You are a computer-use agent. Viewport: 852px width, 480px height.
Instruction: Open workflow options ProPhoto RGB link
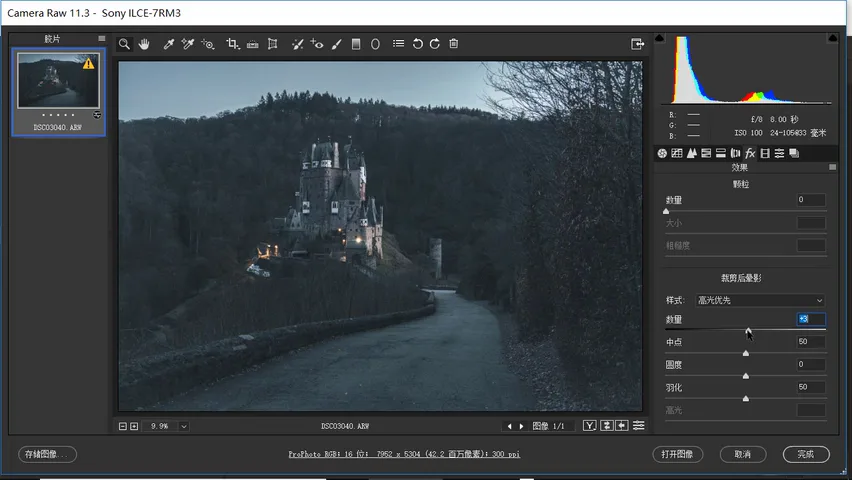pyautogui.click(x=404, y=454)
